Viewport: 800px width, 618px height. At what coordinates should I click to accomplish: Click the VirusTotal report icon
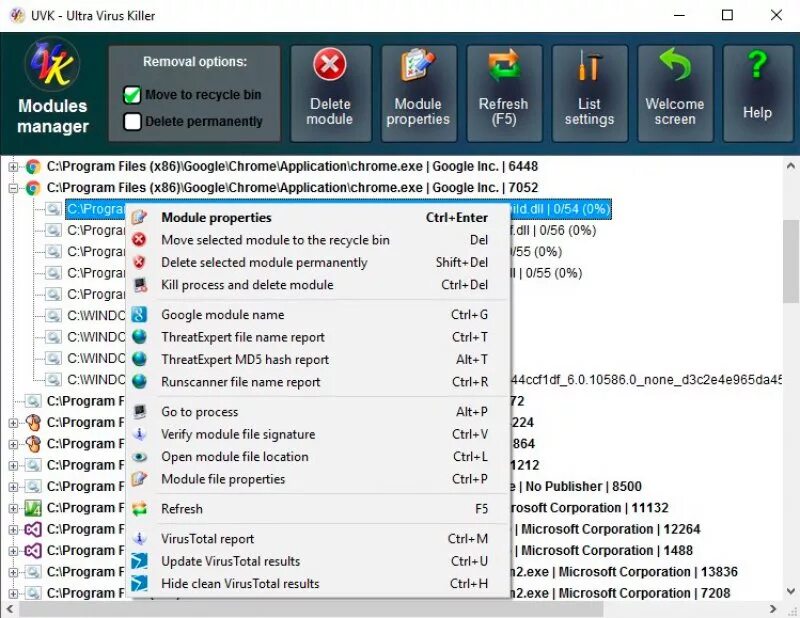[139, 538]
